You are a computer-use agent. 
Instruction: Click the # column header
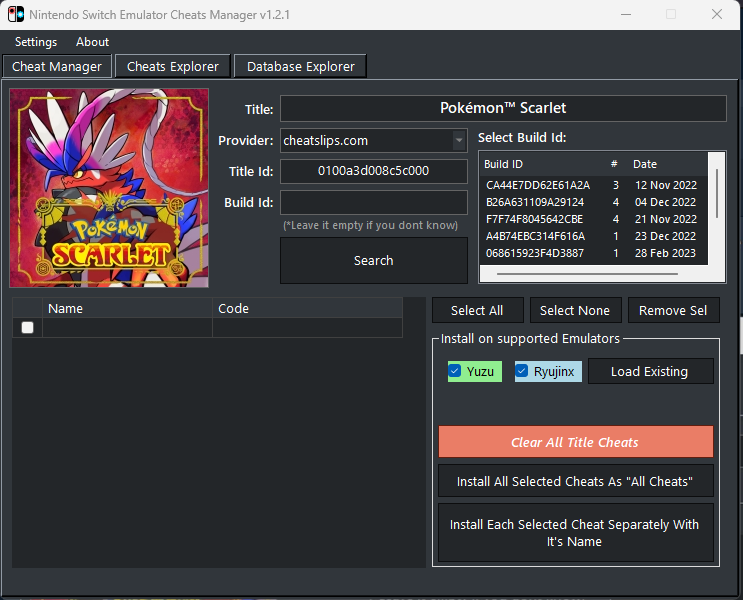[x=614, y=164]
